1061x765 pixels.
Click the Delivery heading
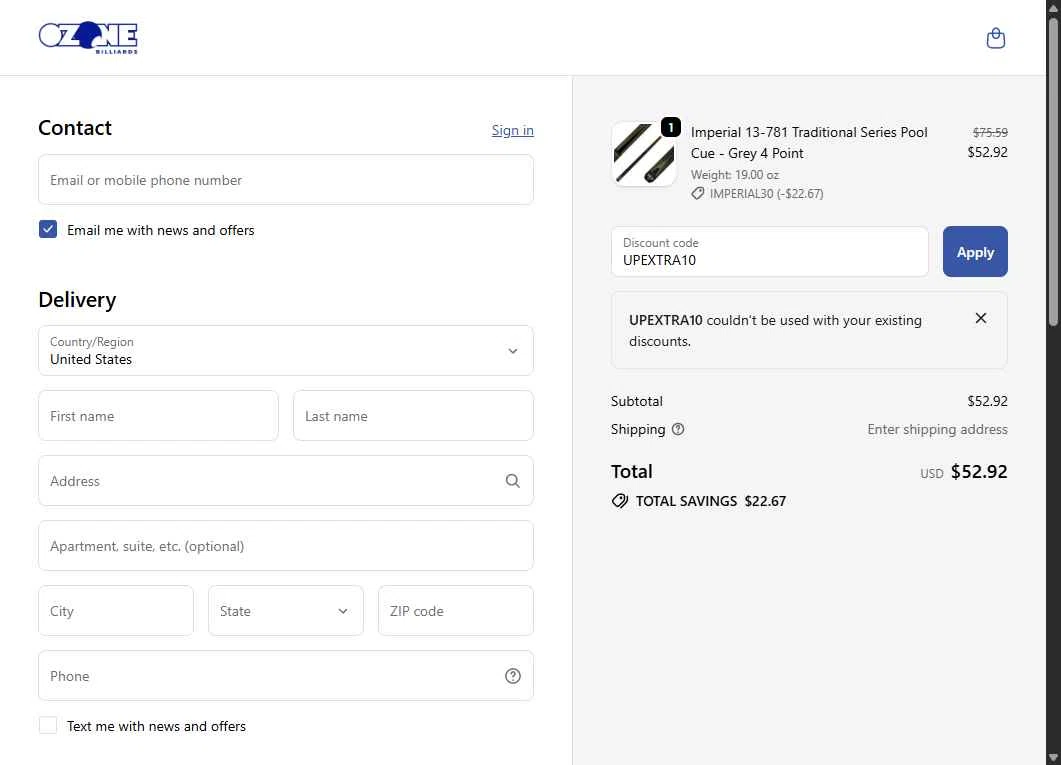(77, 300)
